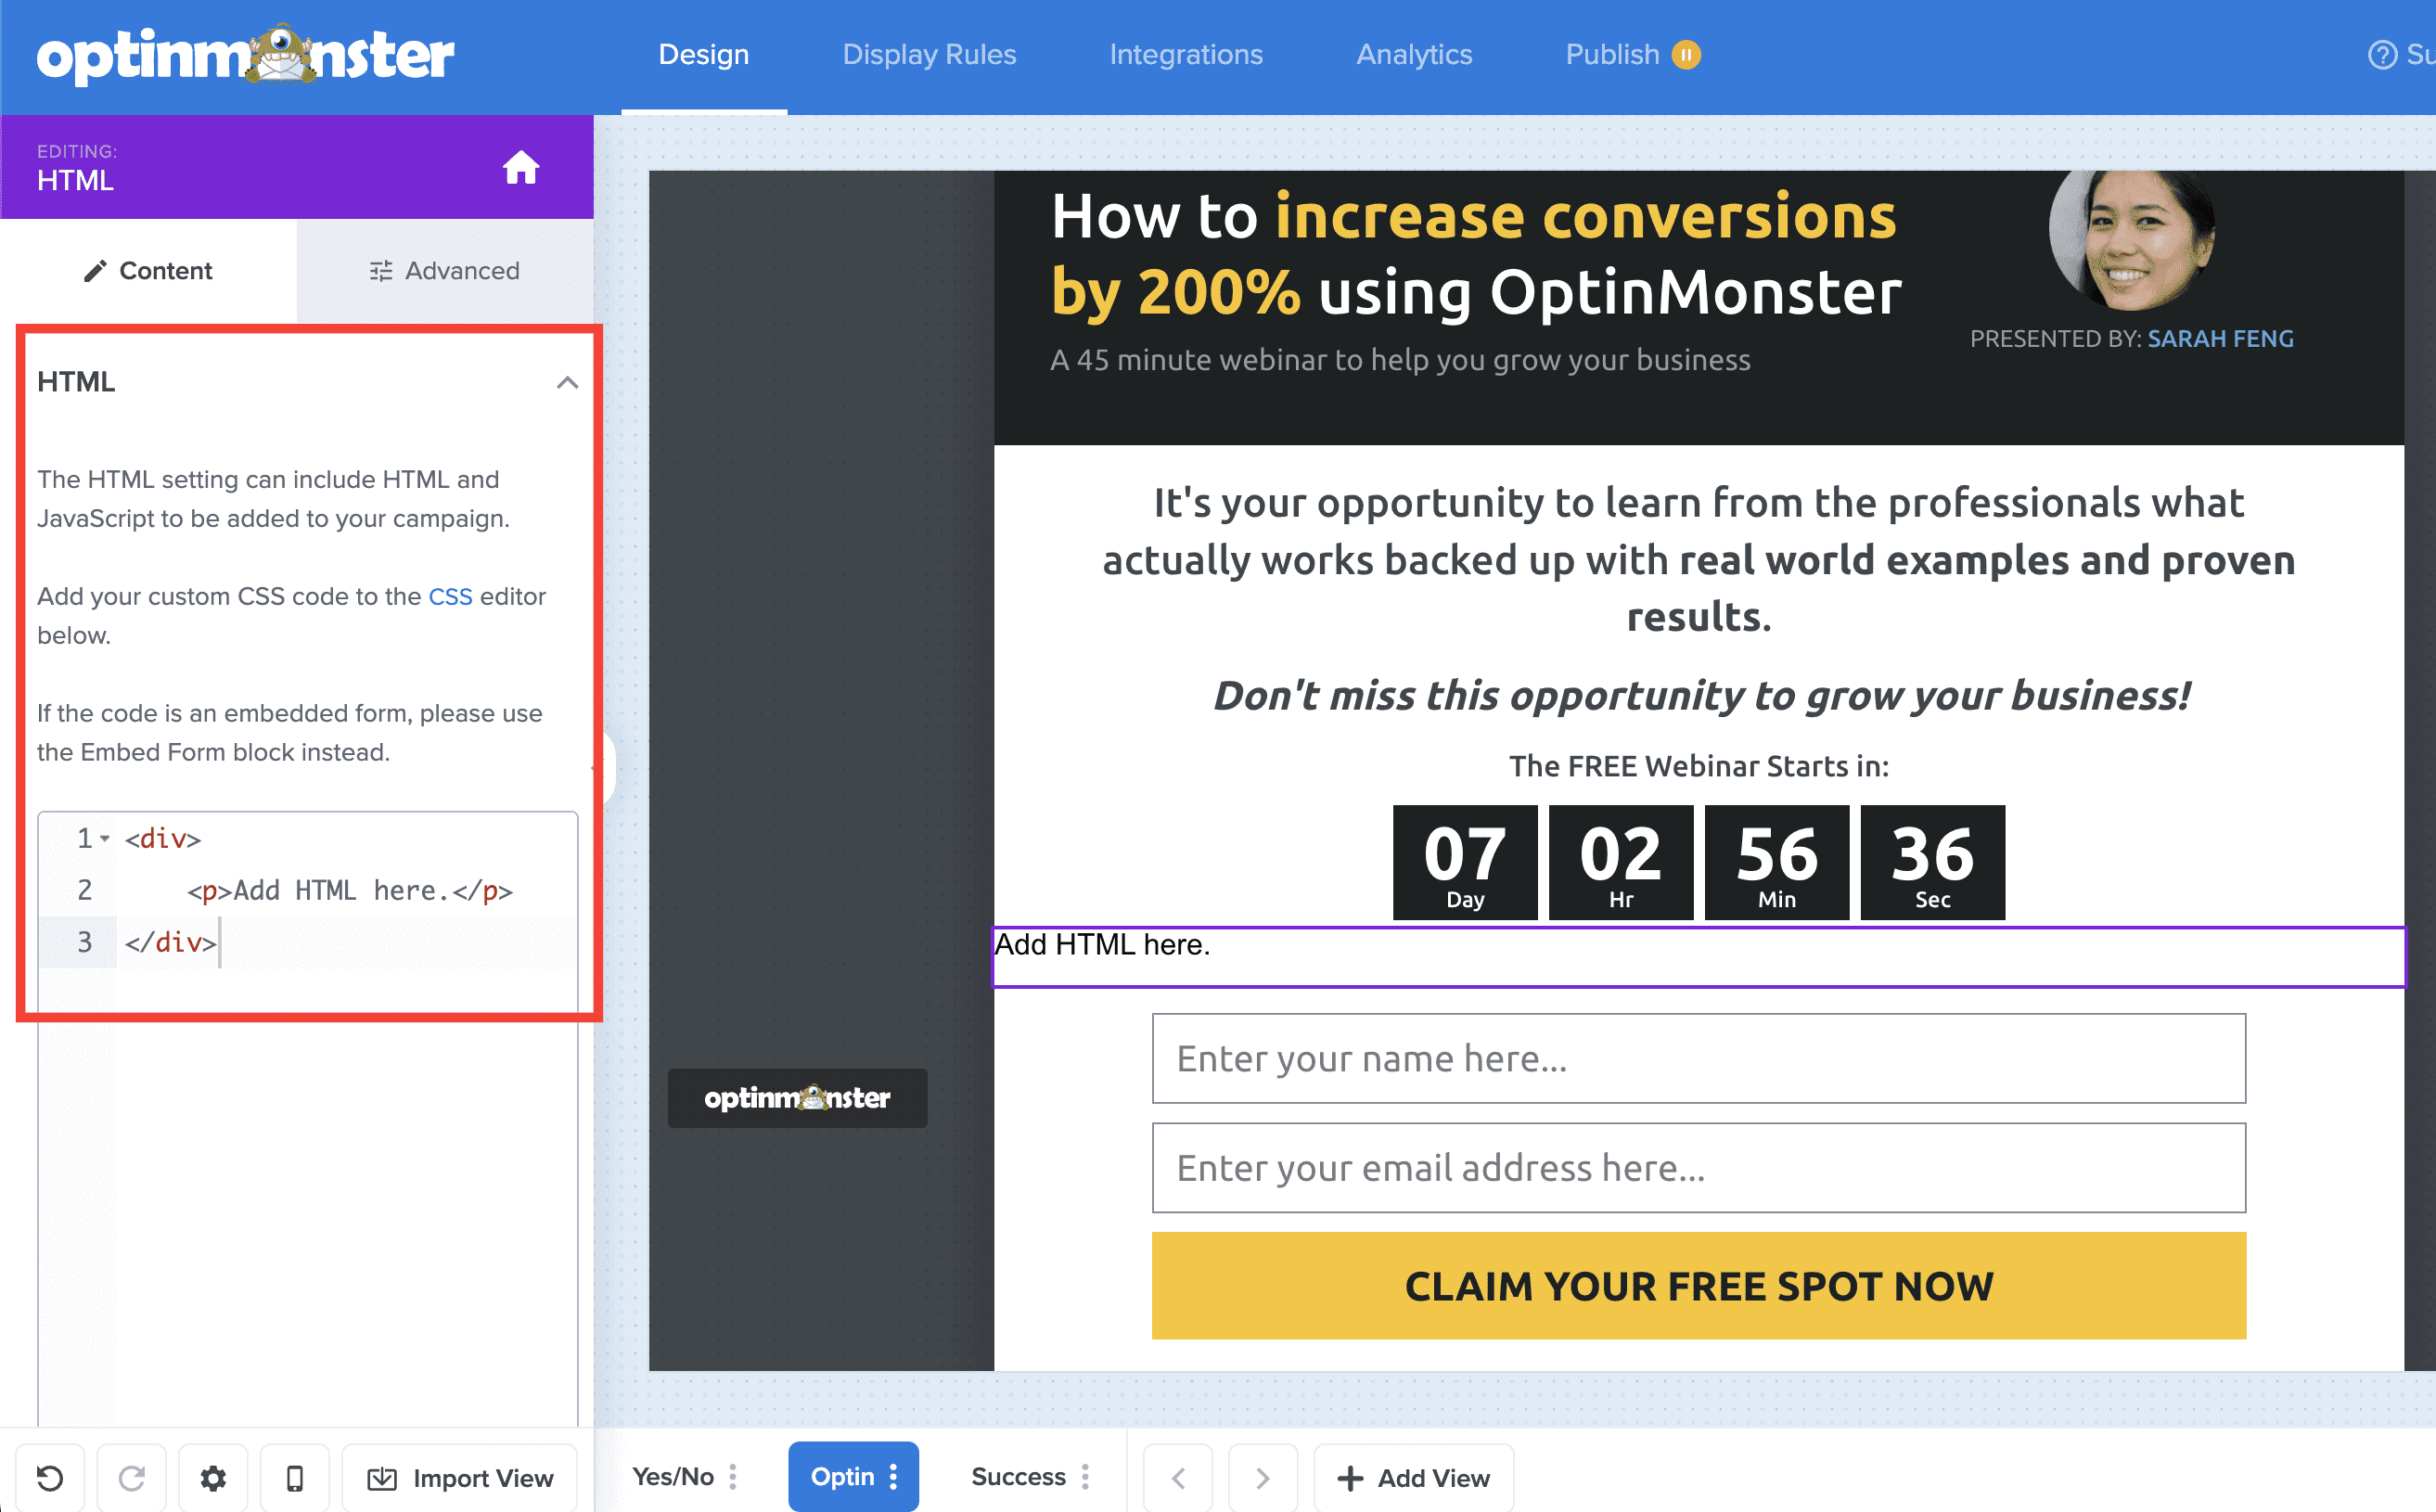Open the Optin view options menu

pyautogui.click(x=894, y=1476)
